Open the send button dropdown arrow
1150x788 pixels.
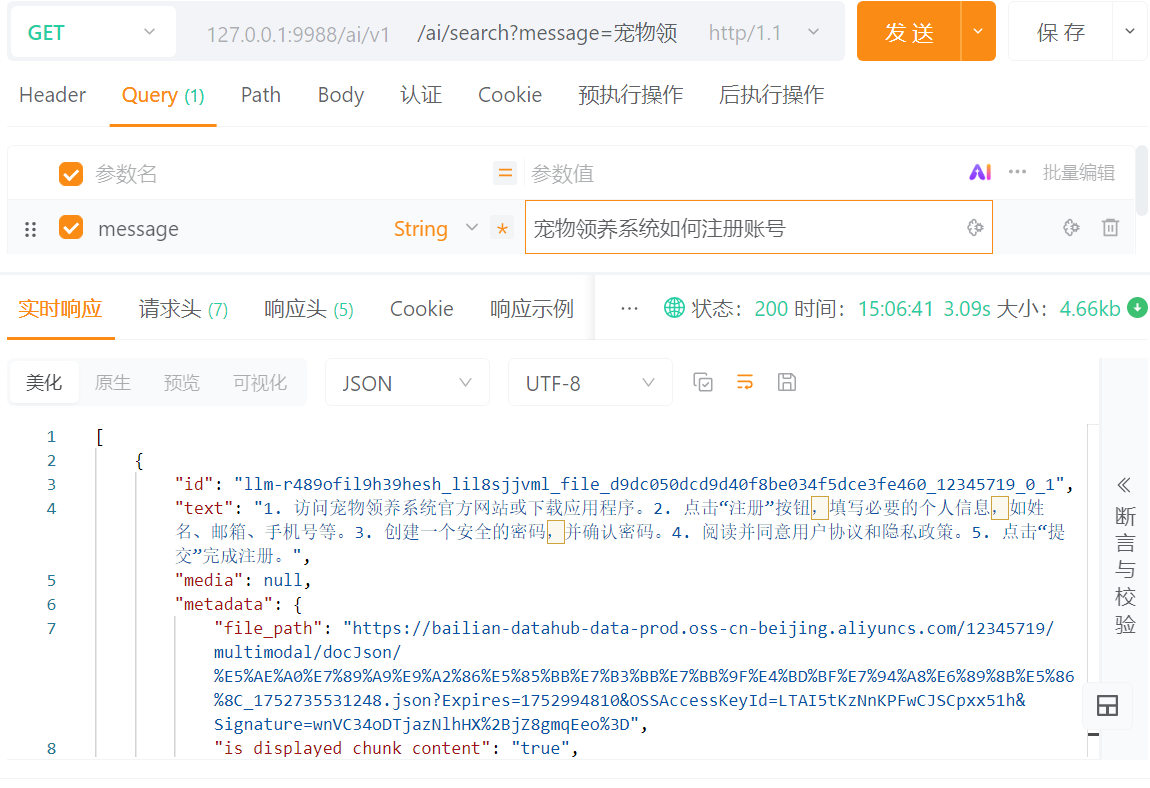click(x=978, y=32)
